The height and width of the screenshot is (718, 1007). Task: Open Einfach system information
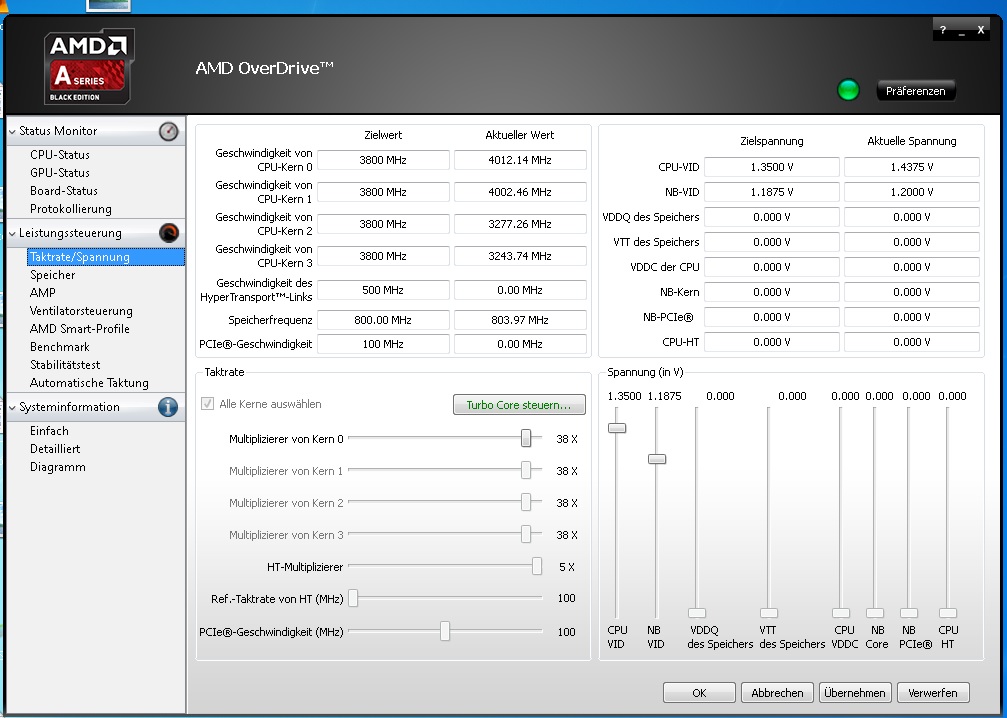click(x=49, y=431)
